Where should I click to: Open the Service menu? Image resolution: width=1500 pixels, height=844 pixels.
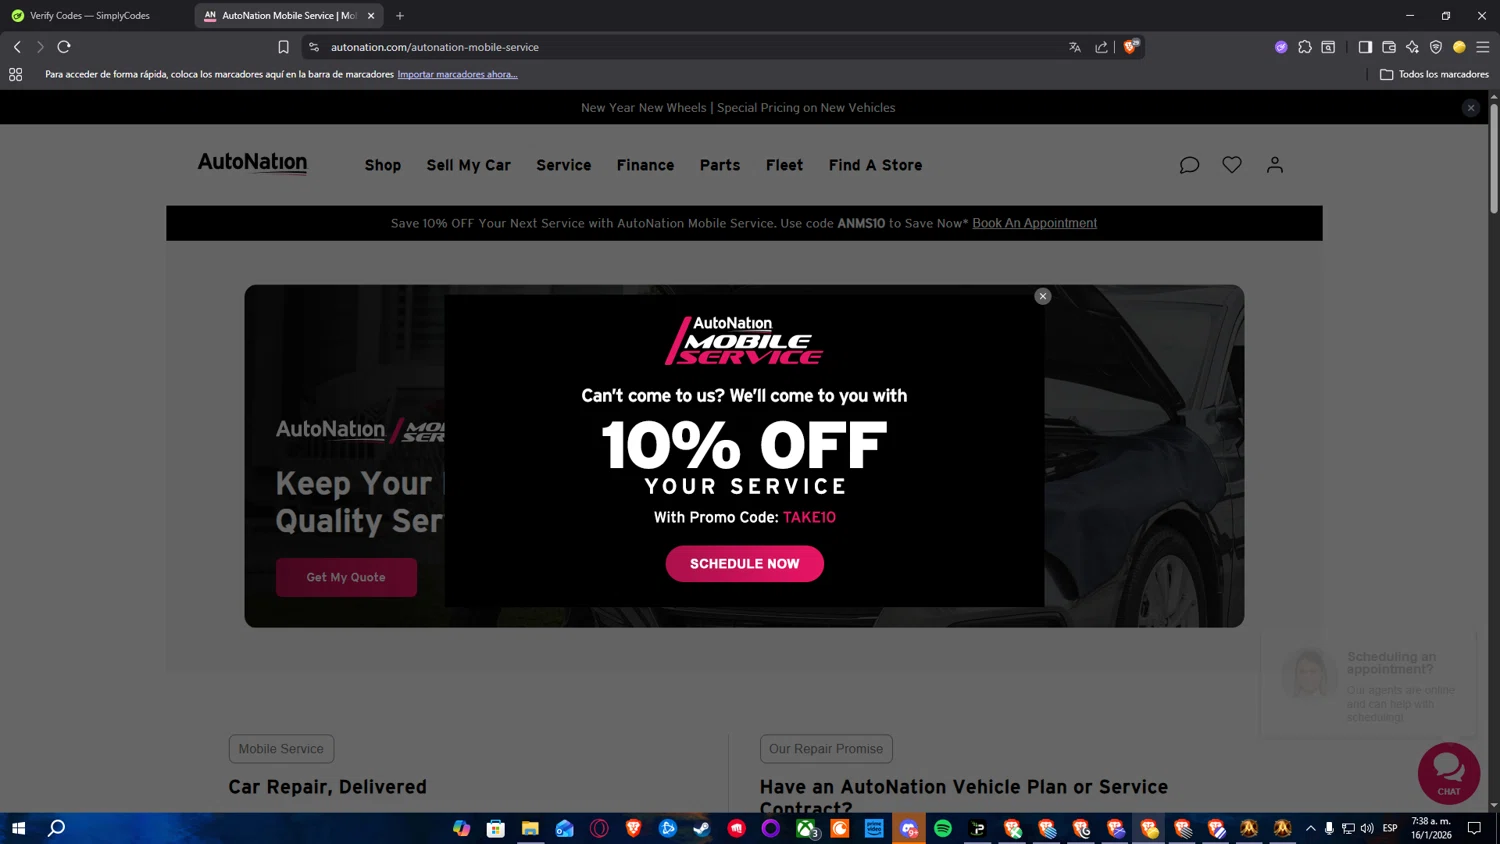564,165
